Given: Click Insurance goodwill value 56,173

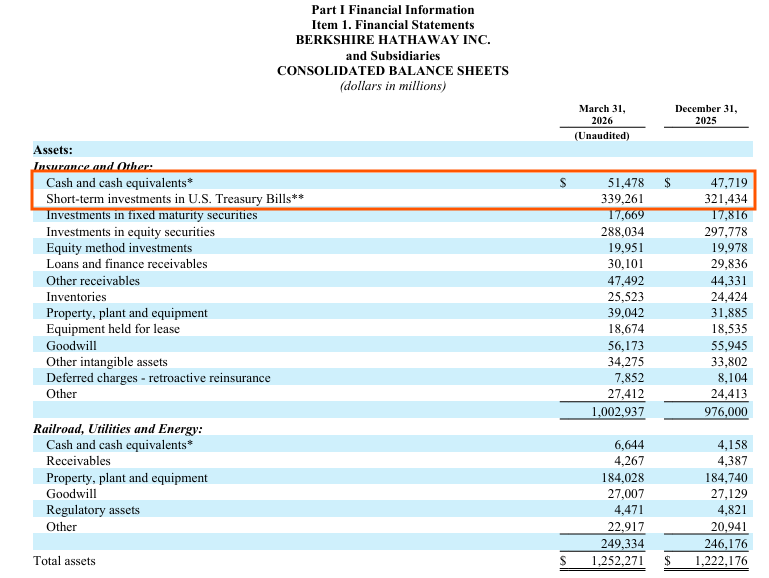Looking at the screenshot, I should click(x=626, y=346).
